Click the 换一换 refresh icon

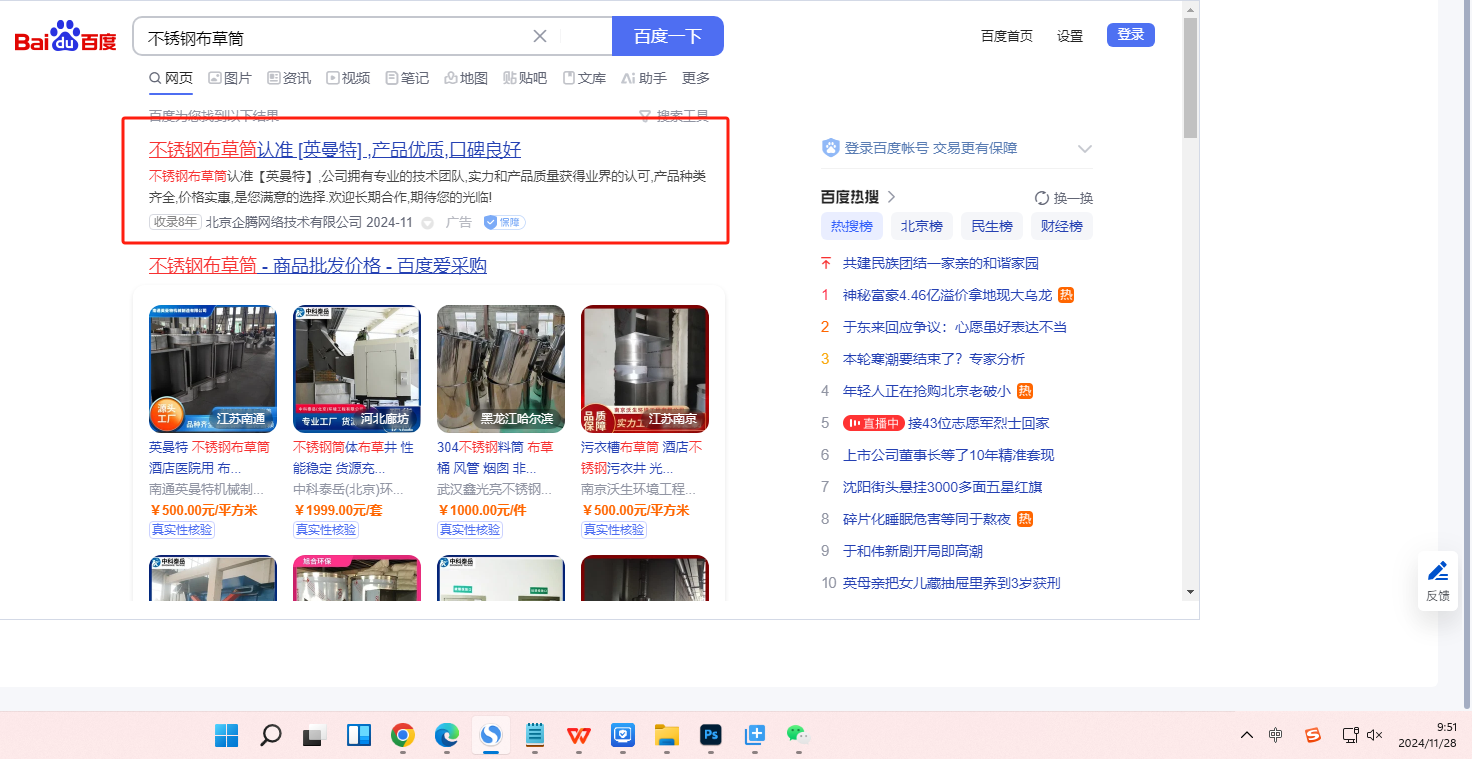(x=1041, y=198)
